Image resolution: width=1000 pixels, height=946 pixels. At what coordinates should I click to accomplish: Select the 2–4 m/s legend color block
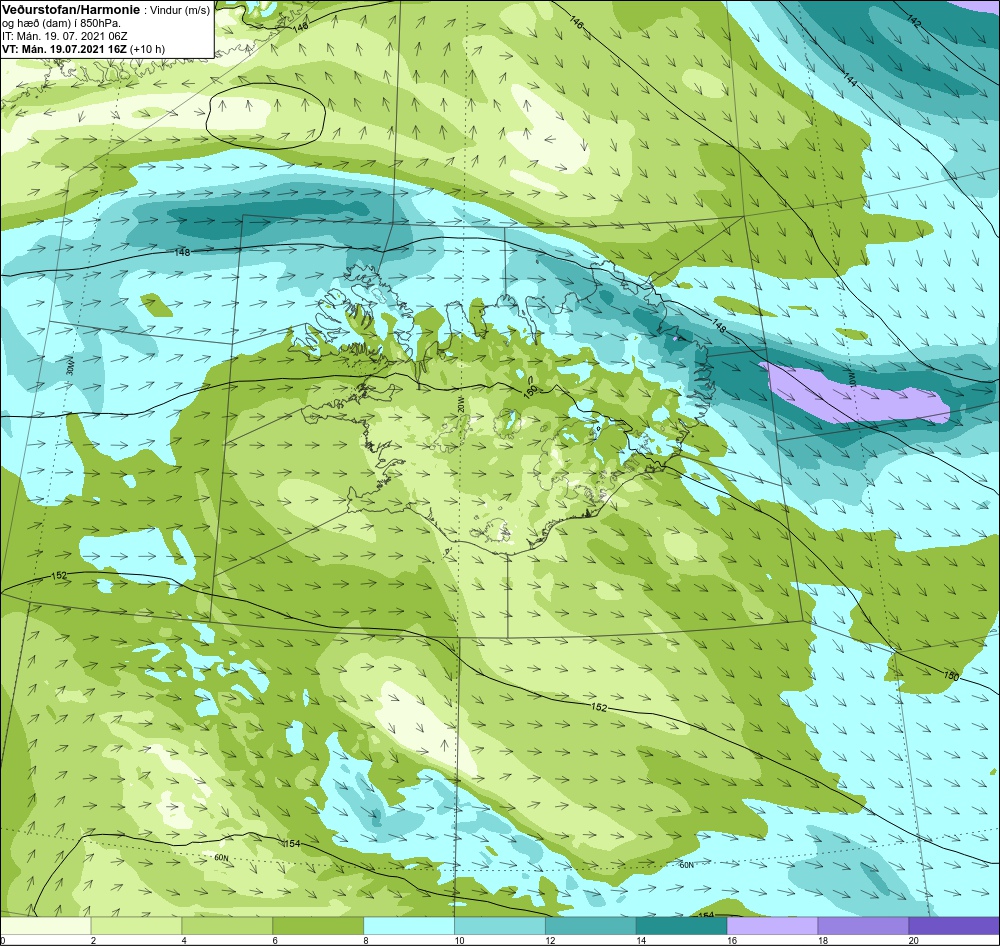[x=136, y=926]
